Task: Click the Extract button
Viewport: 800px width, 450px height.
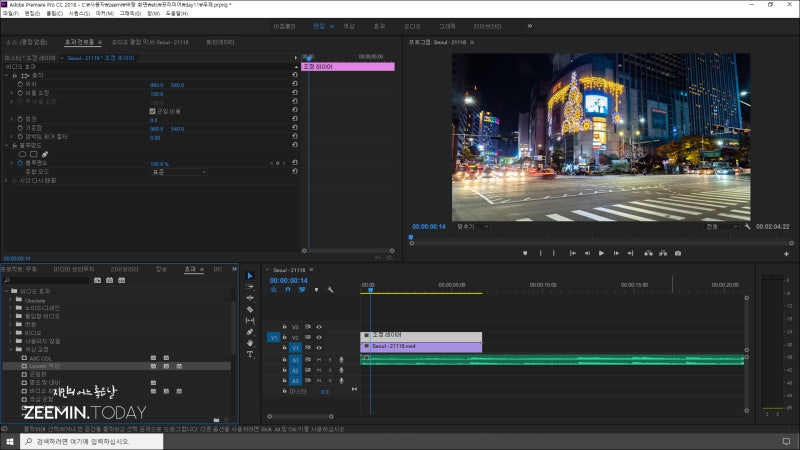Action: point(663,253)
